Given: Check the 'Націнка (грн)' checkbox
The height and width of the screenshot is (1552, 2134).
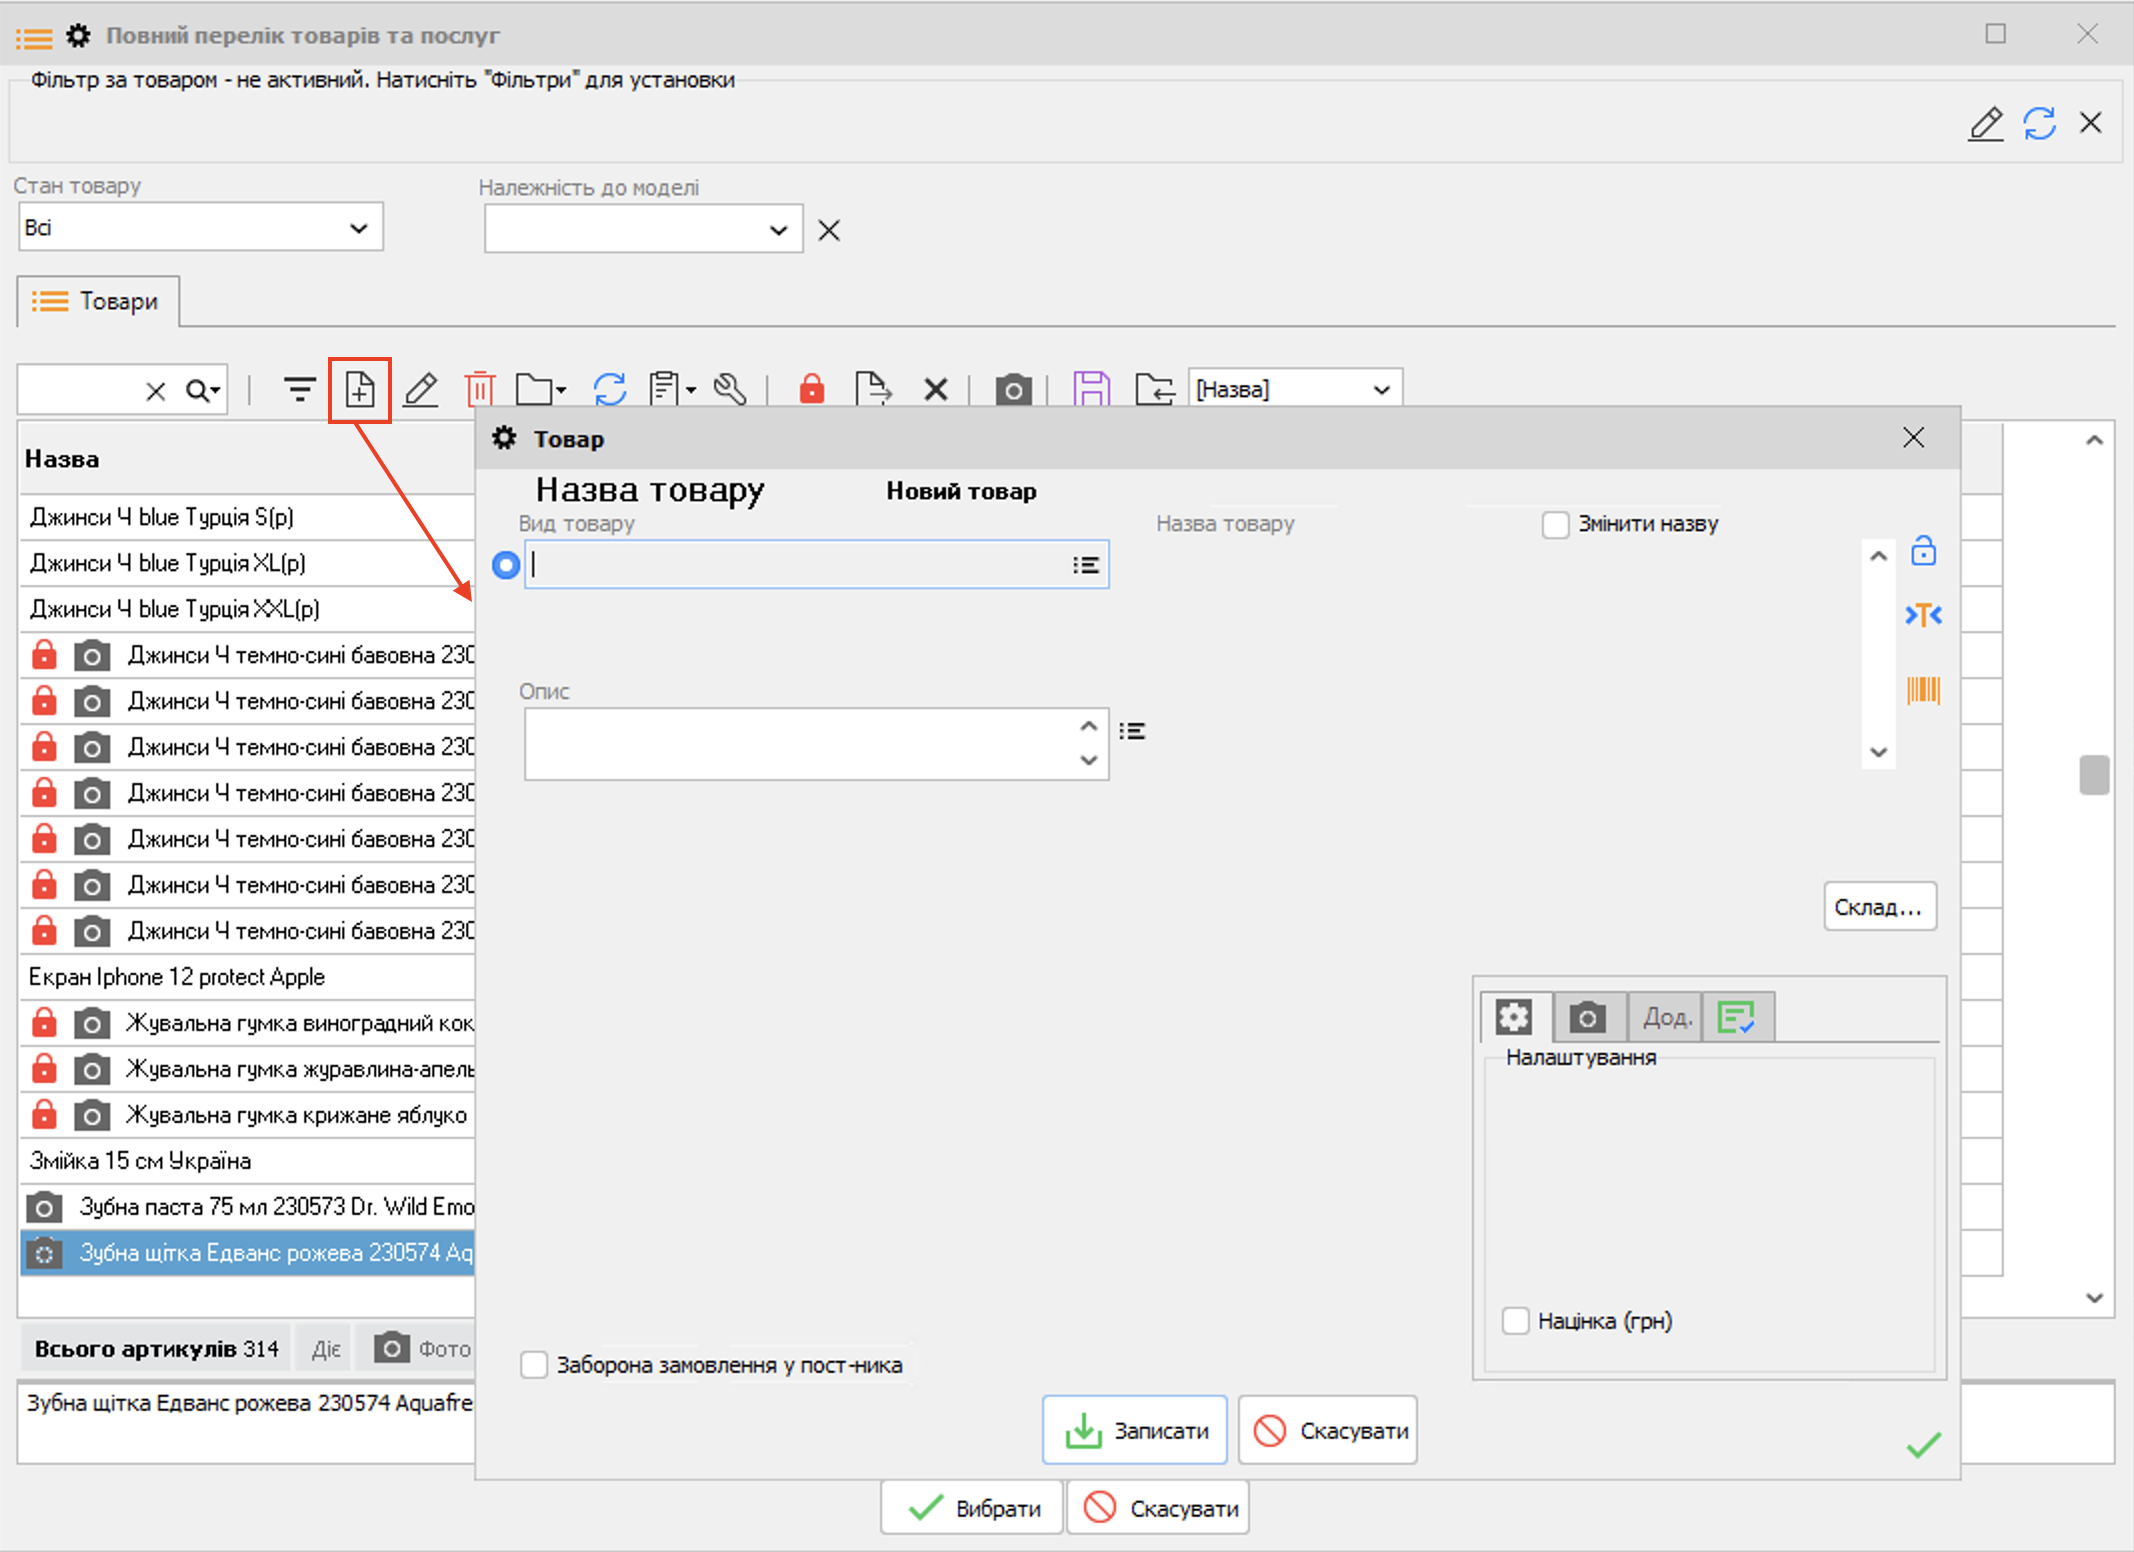Looking at the screenshot, I should click(x=1516, y=1321).
